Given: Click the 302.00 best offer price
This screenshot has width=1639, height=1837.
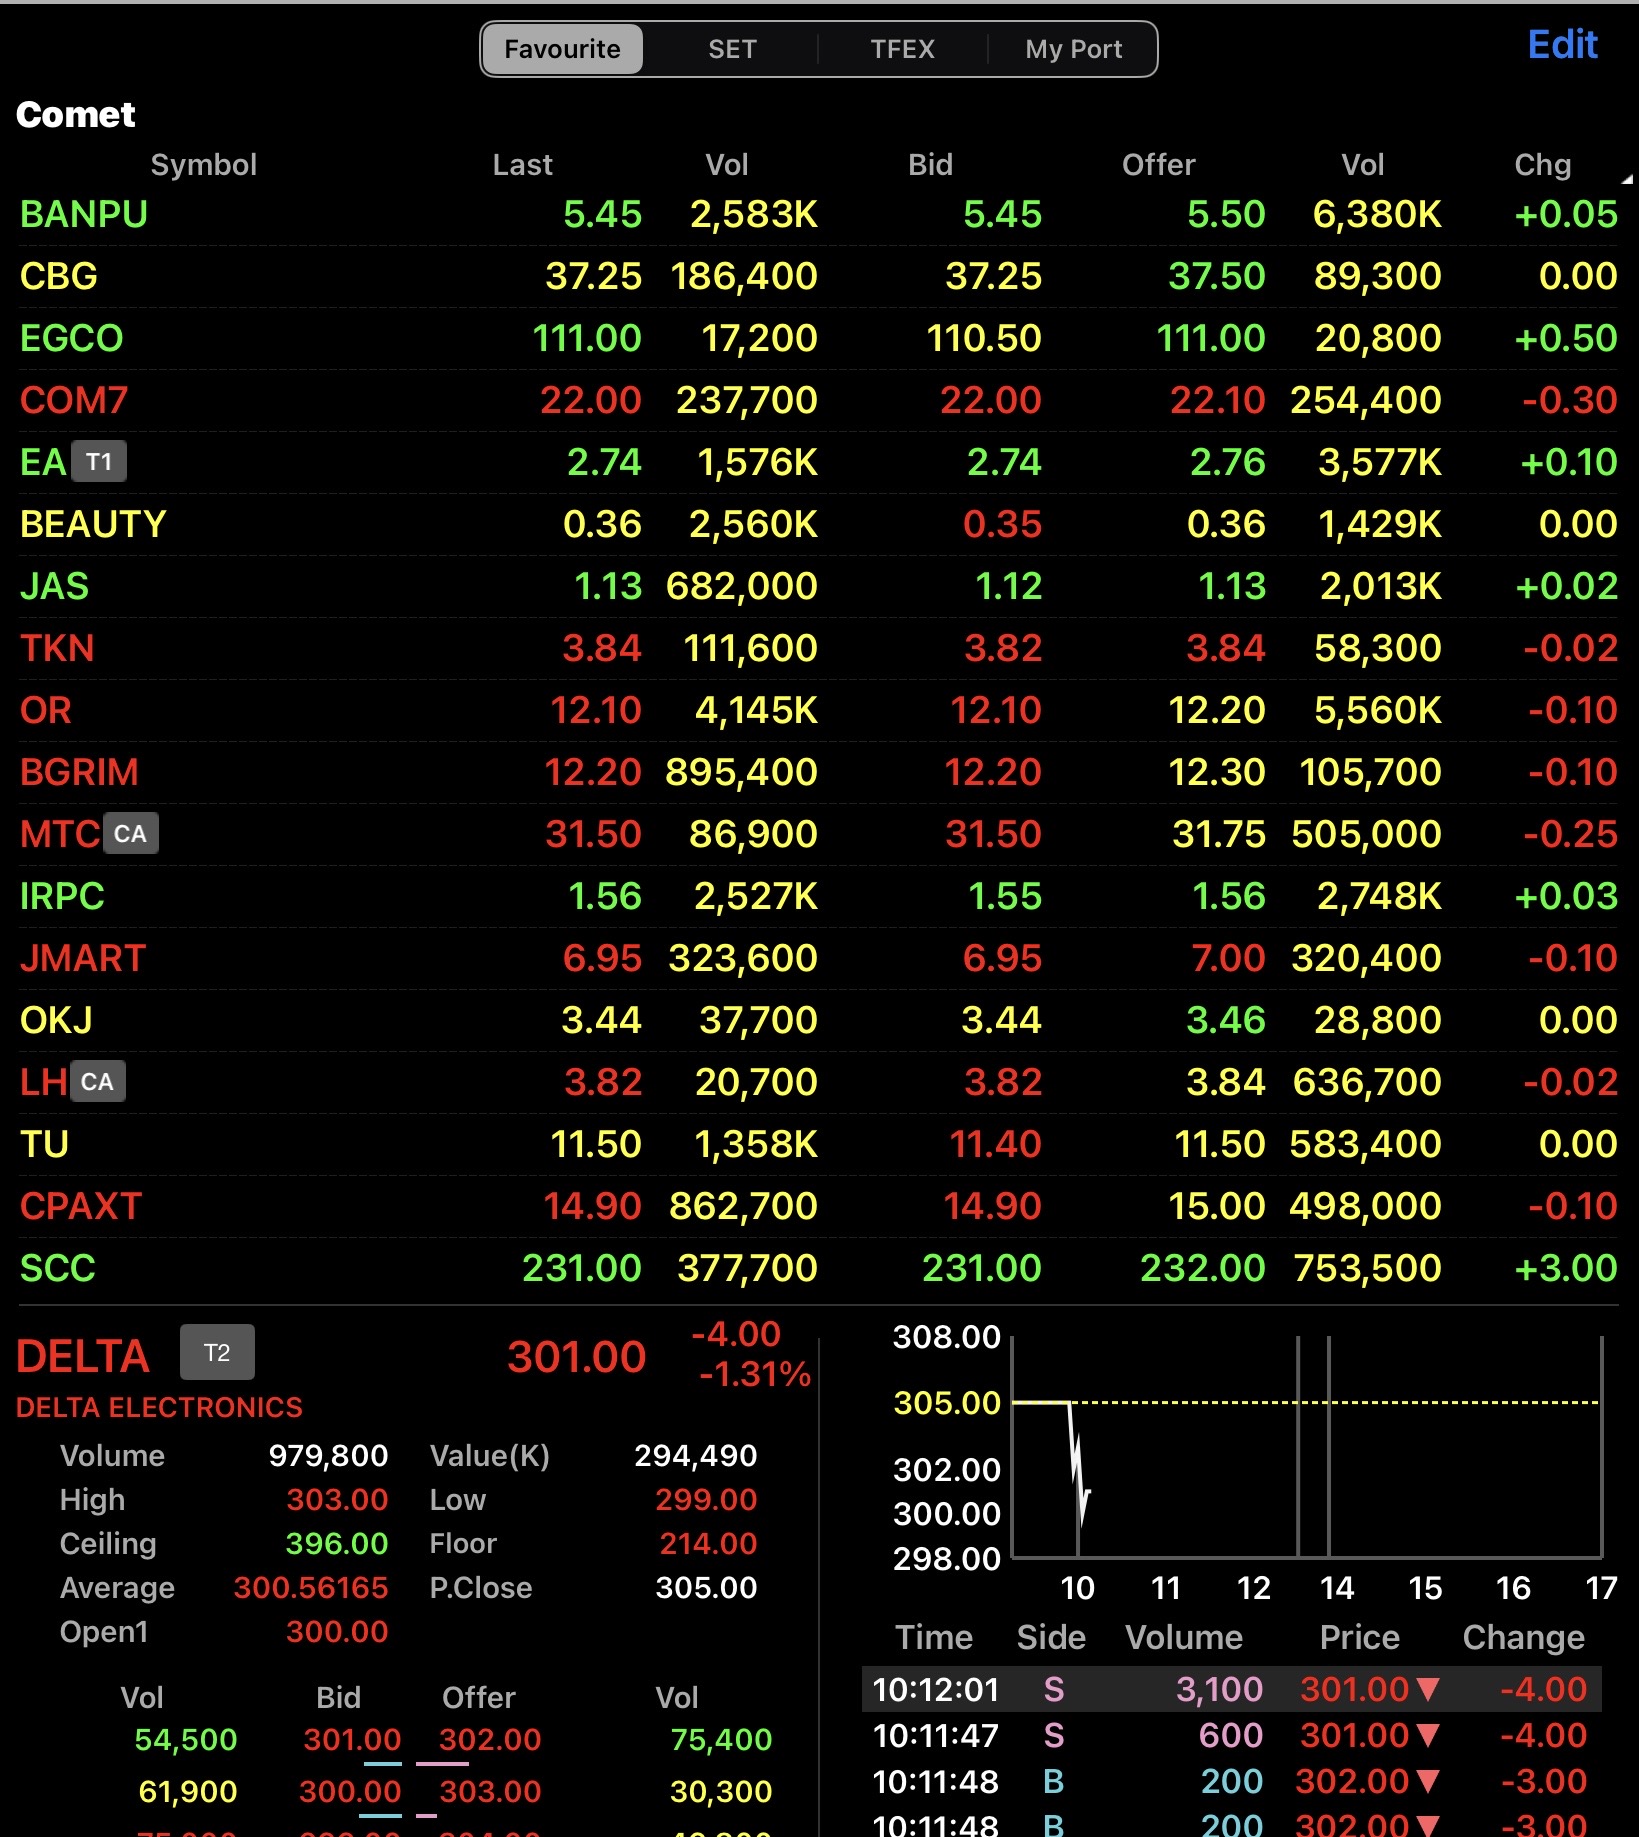Looking at the screenshot, I should (490, 1739).
